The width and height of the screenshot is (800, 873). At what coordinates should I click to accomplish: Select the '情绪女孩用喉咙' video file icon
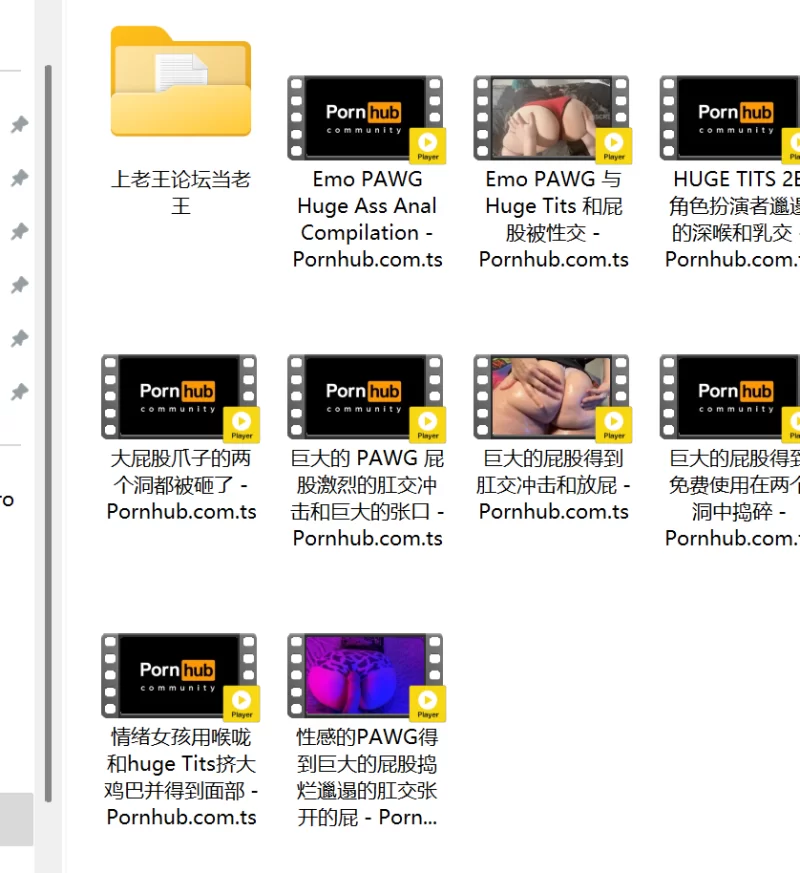tap(180, 676)
